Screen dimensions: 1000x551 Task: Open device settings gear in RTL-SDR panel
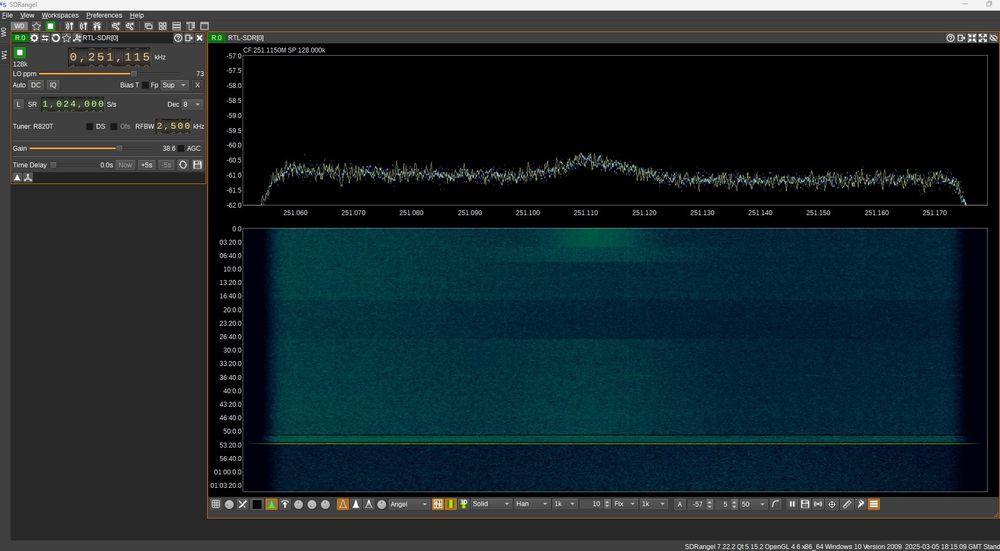pyautogui.click(x=34, y=38)
